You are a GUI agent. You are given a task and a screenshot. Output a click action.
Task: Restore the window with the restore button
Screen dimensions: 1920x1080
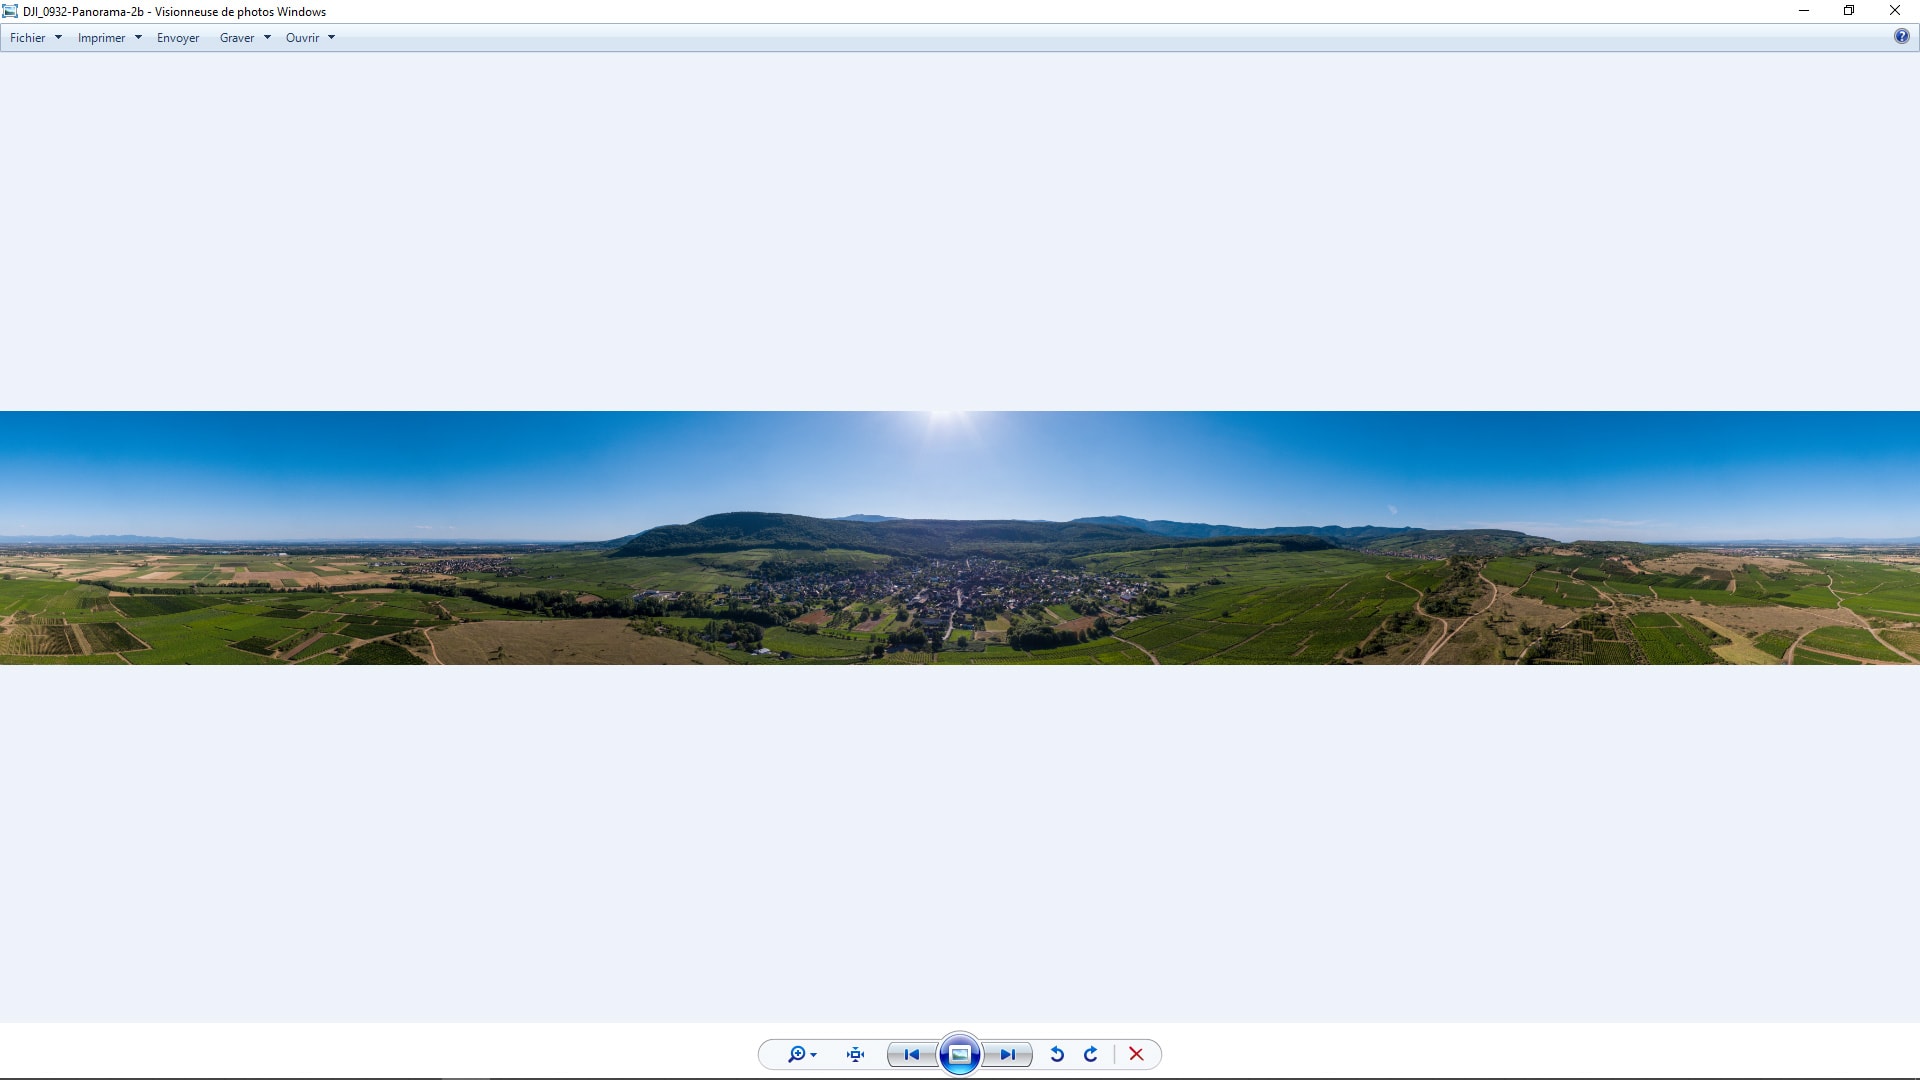pos(1850,11)
